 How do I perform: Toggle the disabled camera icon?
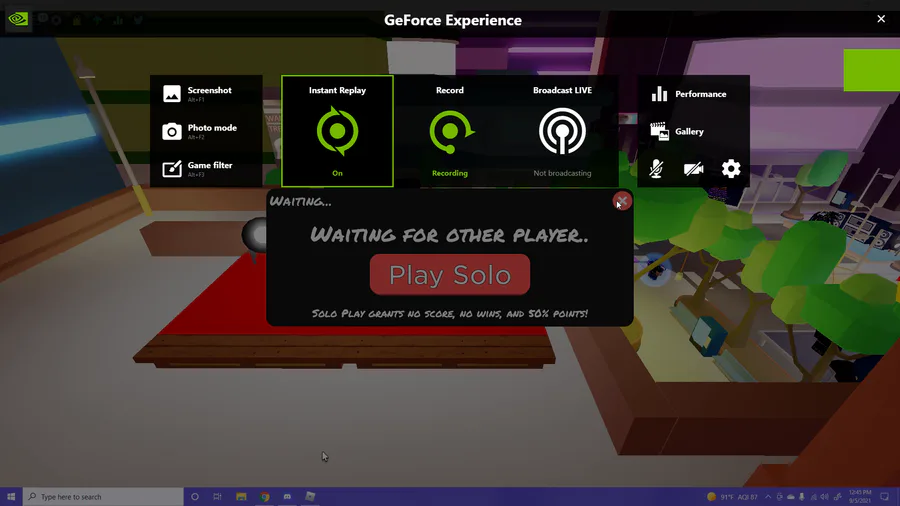point(693,169)
